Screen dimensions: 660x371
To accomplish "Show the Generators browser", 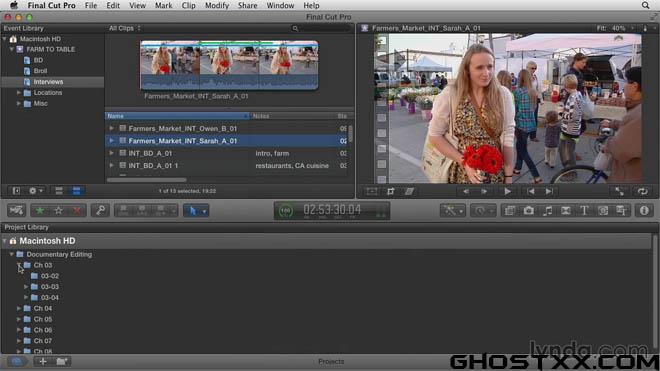I will pos(603,210).
